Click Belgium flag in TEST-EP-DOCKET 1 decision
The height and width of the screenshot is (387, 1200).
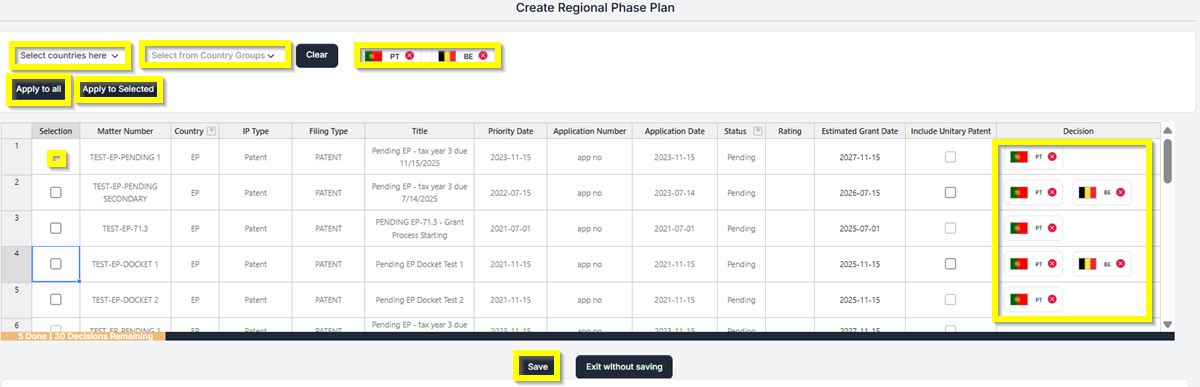(x=1087, y=264)
